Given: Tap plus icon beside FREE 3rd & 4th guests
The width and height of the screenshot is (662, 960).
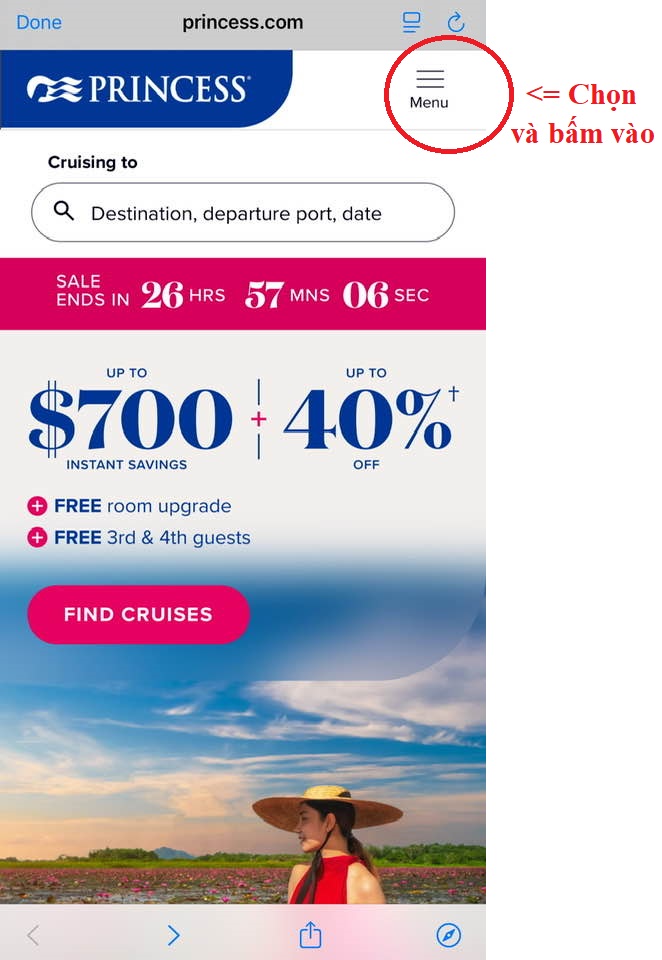Looking at the screenshot, I should pyautogui.click(x=37, y=538).
